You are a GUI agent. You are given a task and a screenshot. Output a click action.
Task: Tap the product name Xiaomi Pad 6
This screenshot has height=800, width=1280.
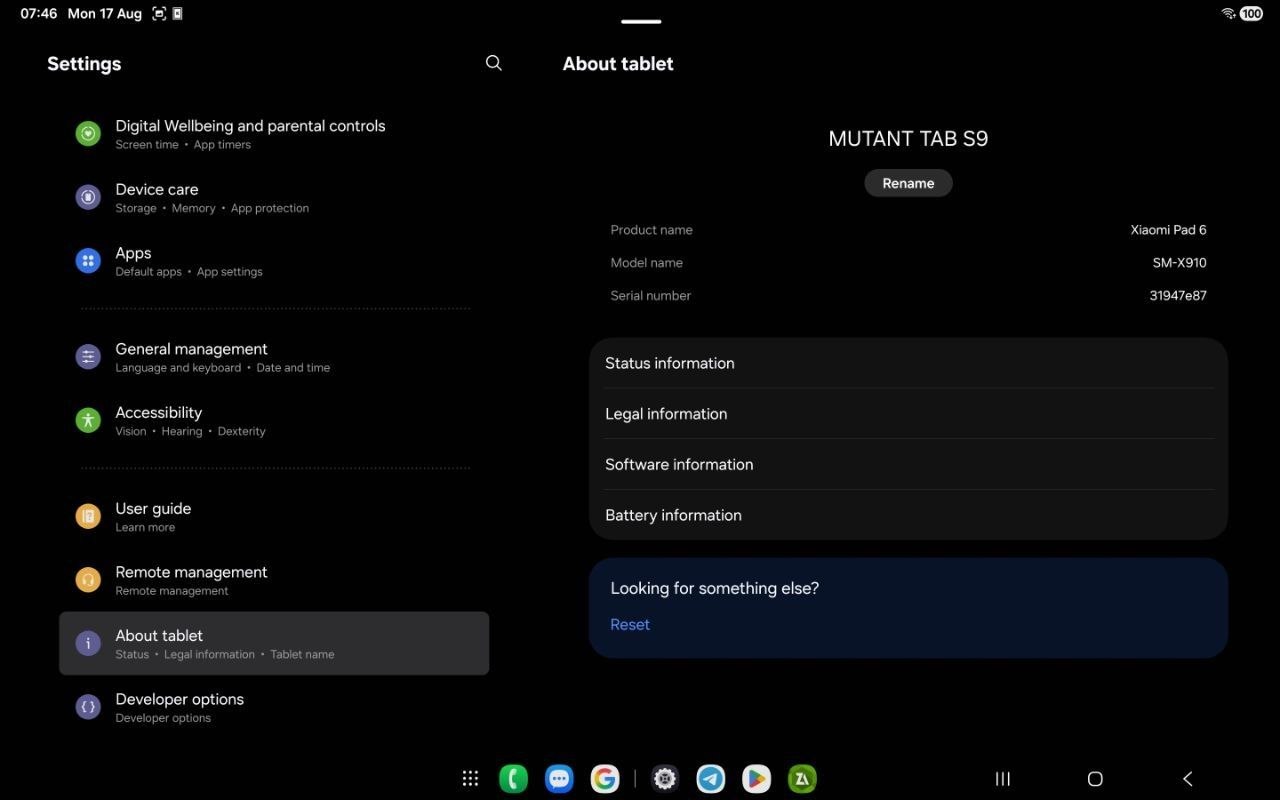coord(1168,229)
